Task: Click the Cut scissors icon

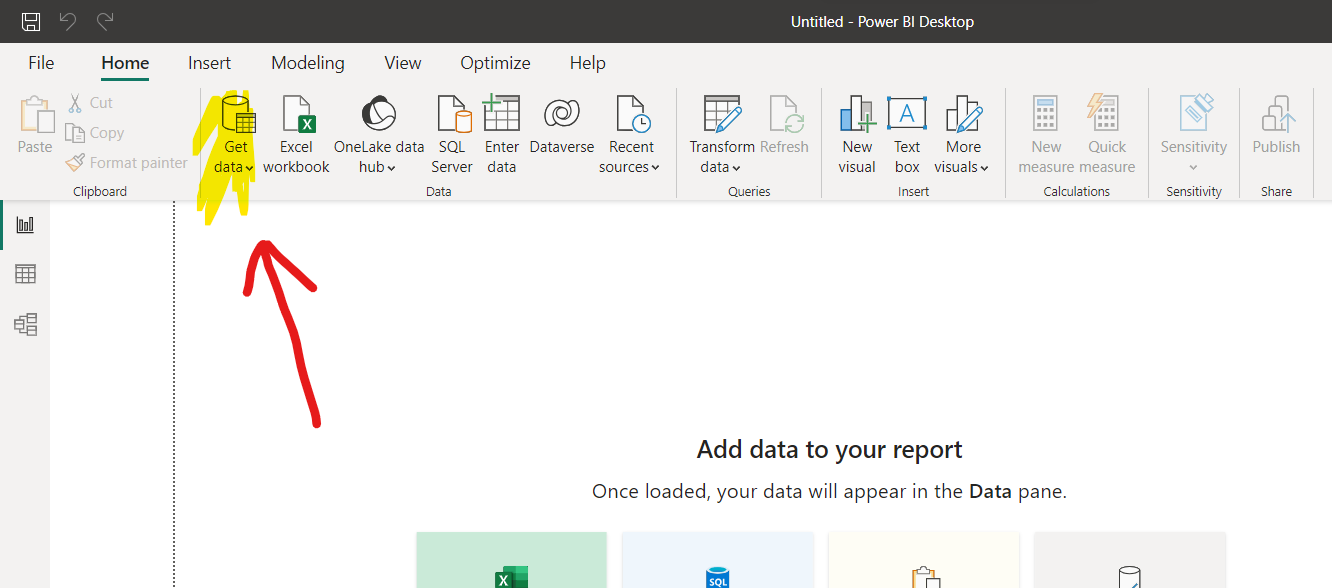Action: (x=75, y=102)
